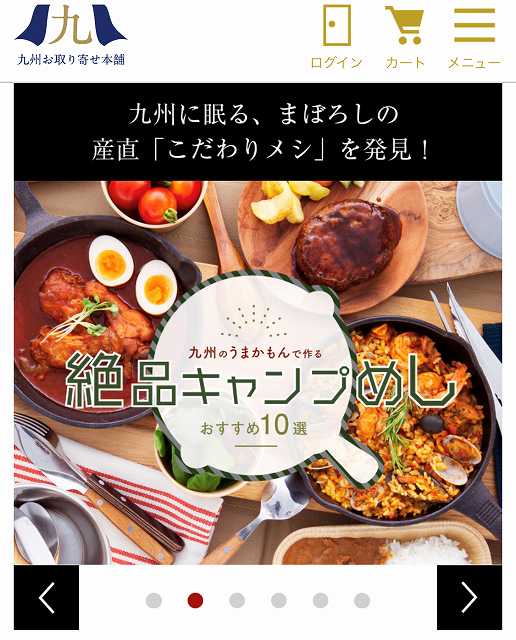Open the hamburger メニュー icon
The height and width of the screenshot is (640, 516).
pyautogui.click(x=474, y=25)
